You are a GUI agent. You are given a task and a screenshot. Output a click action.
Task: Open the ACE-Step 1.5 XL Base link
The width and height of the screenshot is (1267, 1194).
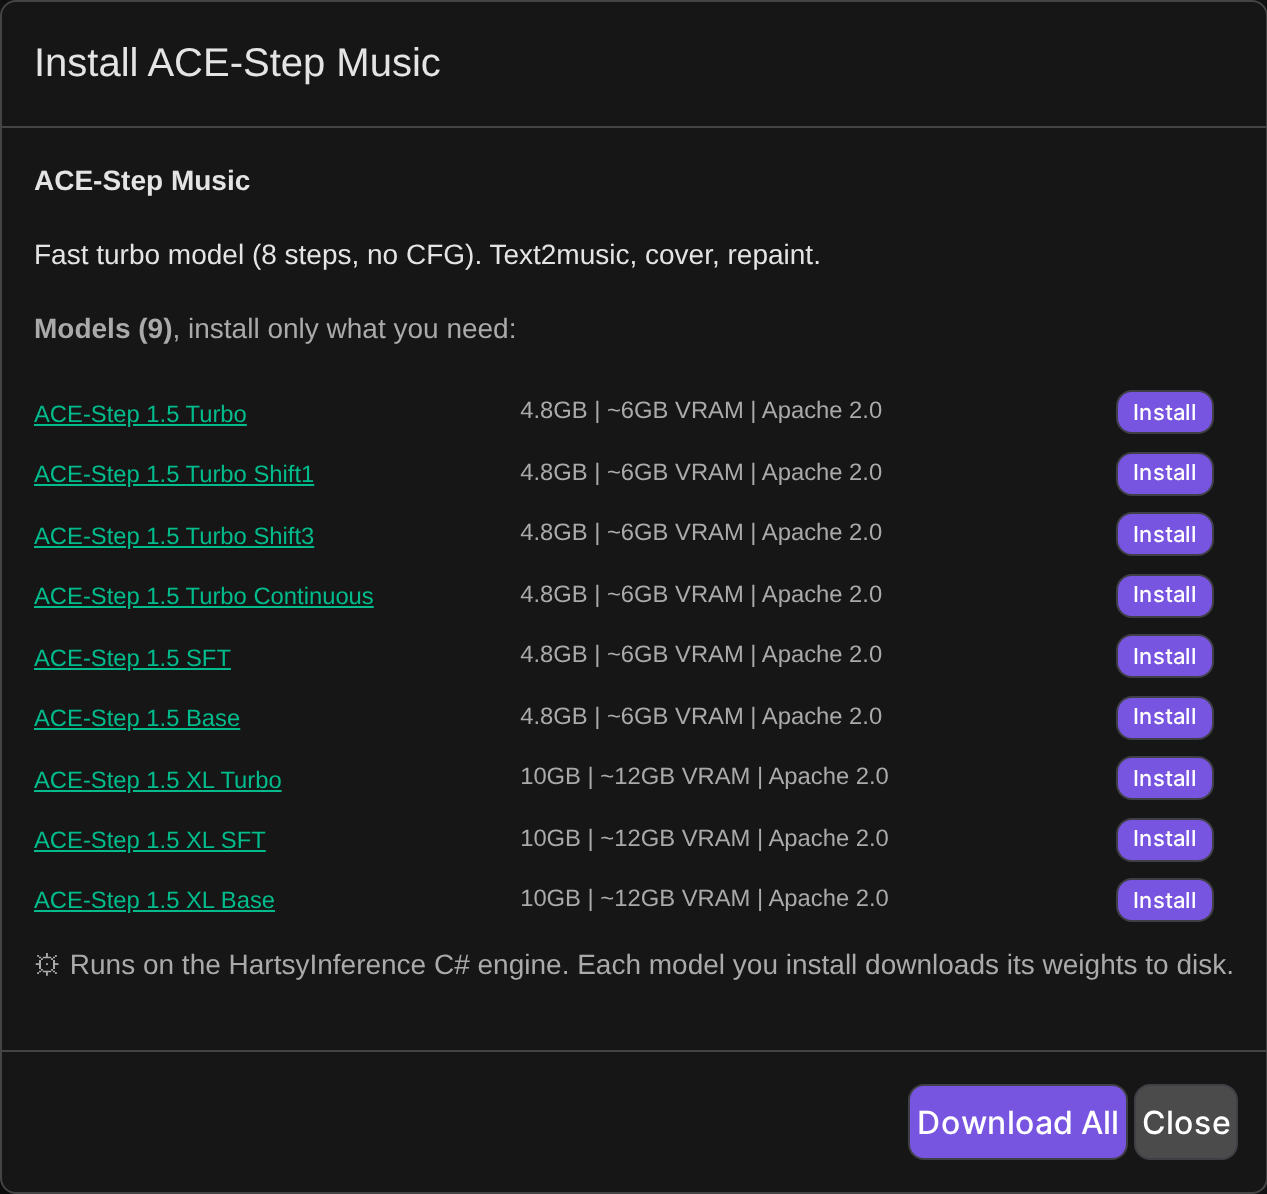(x=154, y=900)
